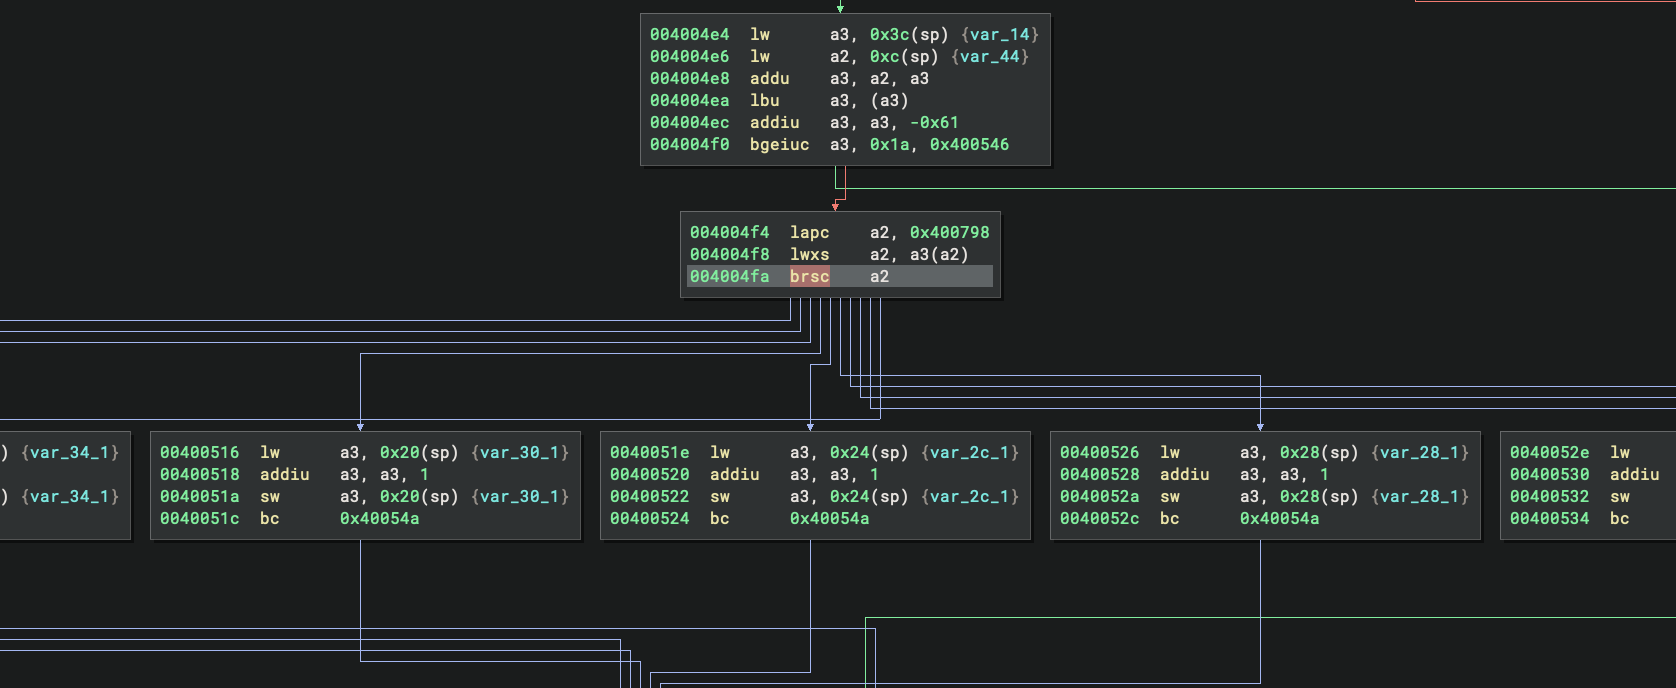The width and height of the screenshot is (1676, 688).
Task: Click the lw mnemonic at 004004e4
Action: (760, 35)
